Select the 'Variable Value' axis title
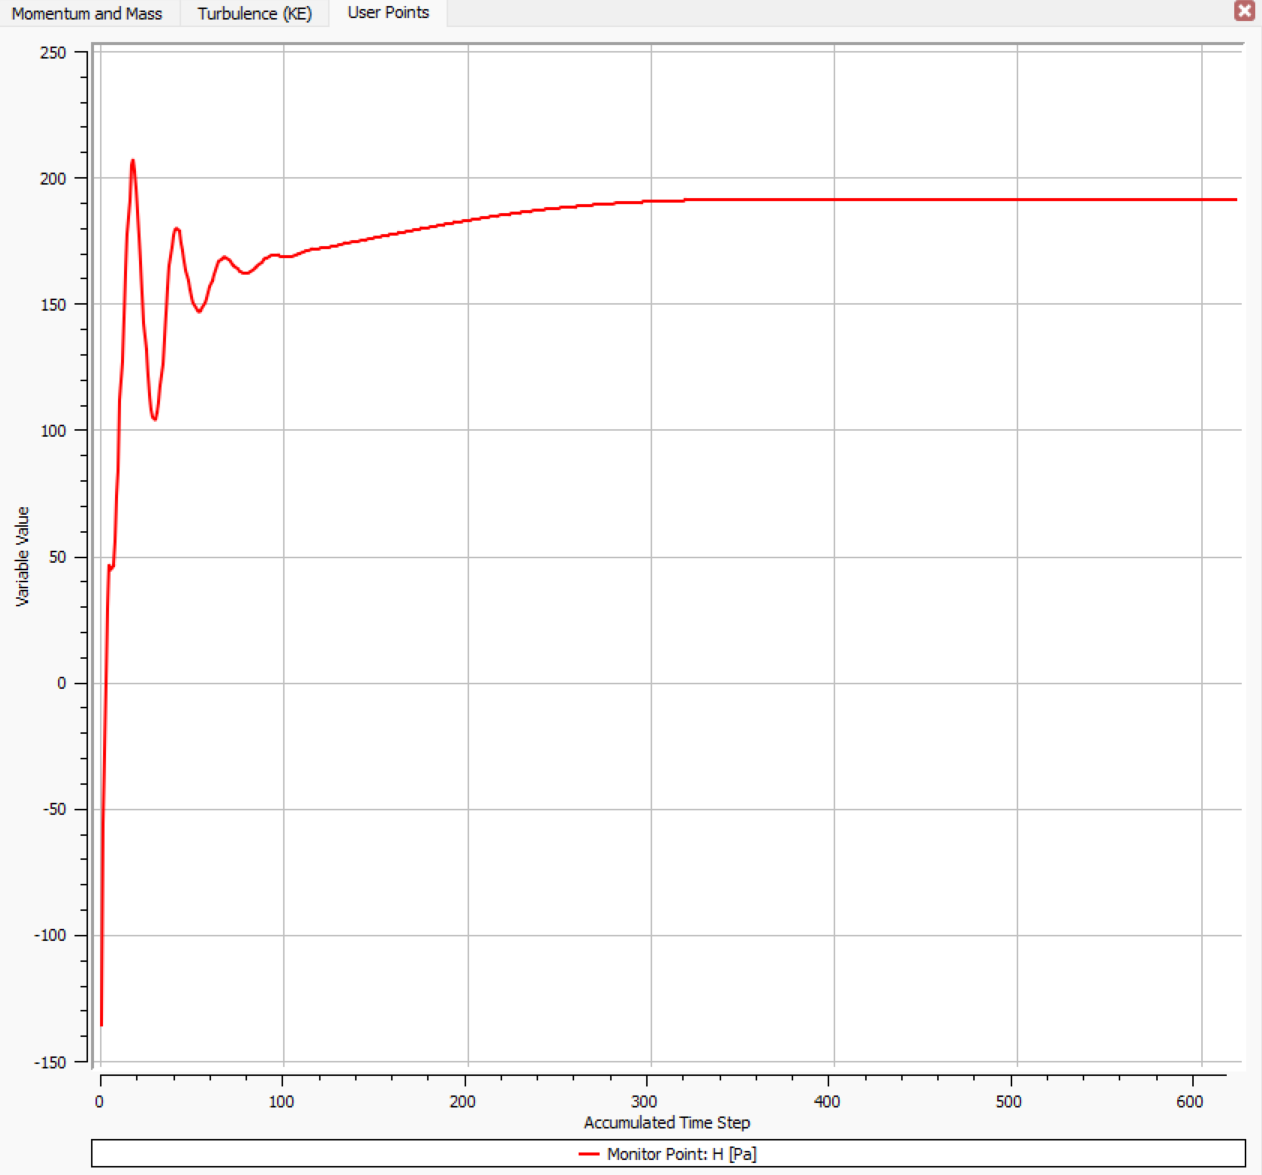Screen dimensions: 1262x1175 tap(22, 556)
